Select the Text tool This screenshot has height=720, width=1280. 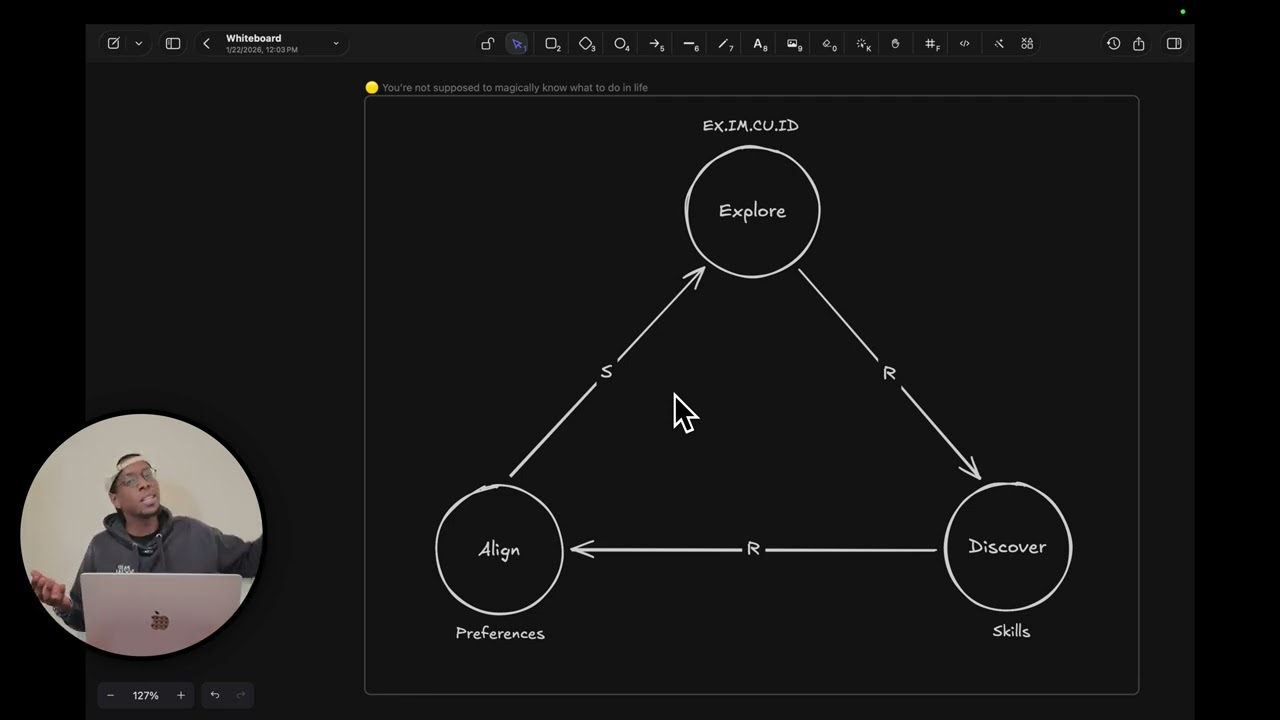(x=759, y=44)
